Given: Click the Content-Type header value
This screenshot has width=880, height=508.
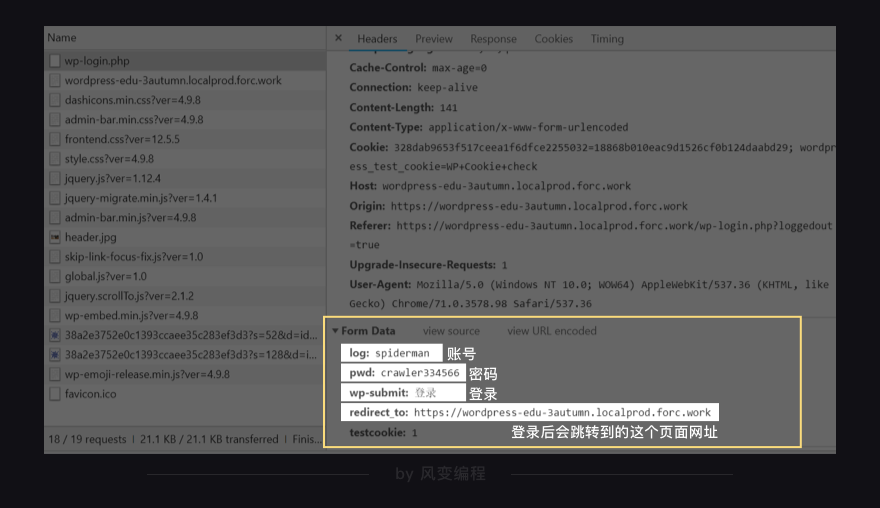Looking at the screenshot, I should [528, 127].
